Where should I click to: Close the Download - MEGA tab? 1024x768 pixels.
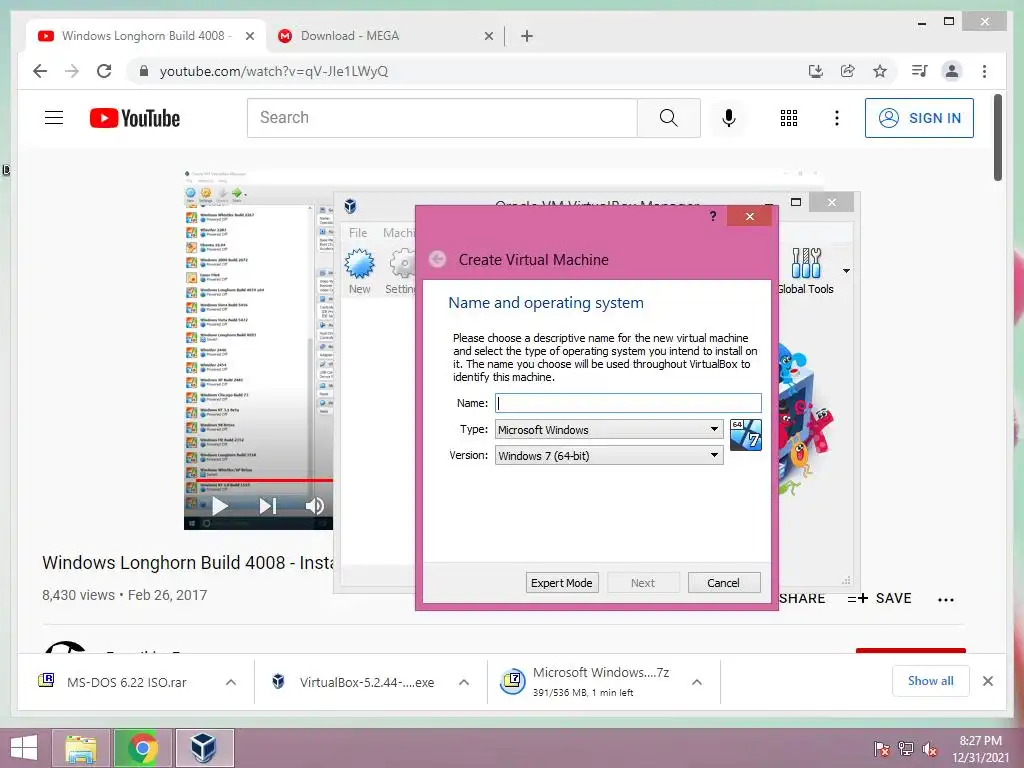click(488, 36)
